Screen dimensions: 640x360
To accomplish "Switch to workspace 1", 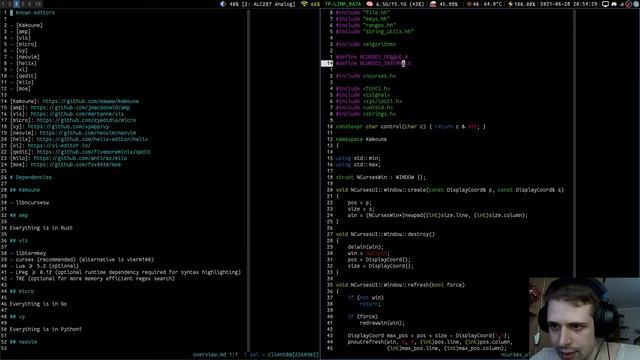I will pyautogui.click(x=4, y=4).
